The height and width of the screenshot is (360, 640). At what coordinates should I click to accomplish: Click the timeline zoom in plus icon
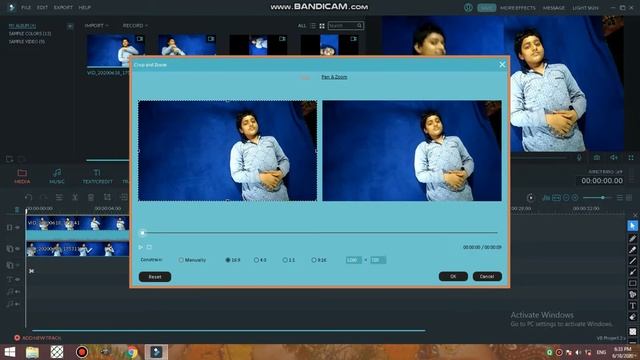(575, 198)
